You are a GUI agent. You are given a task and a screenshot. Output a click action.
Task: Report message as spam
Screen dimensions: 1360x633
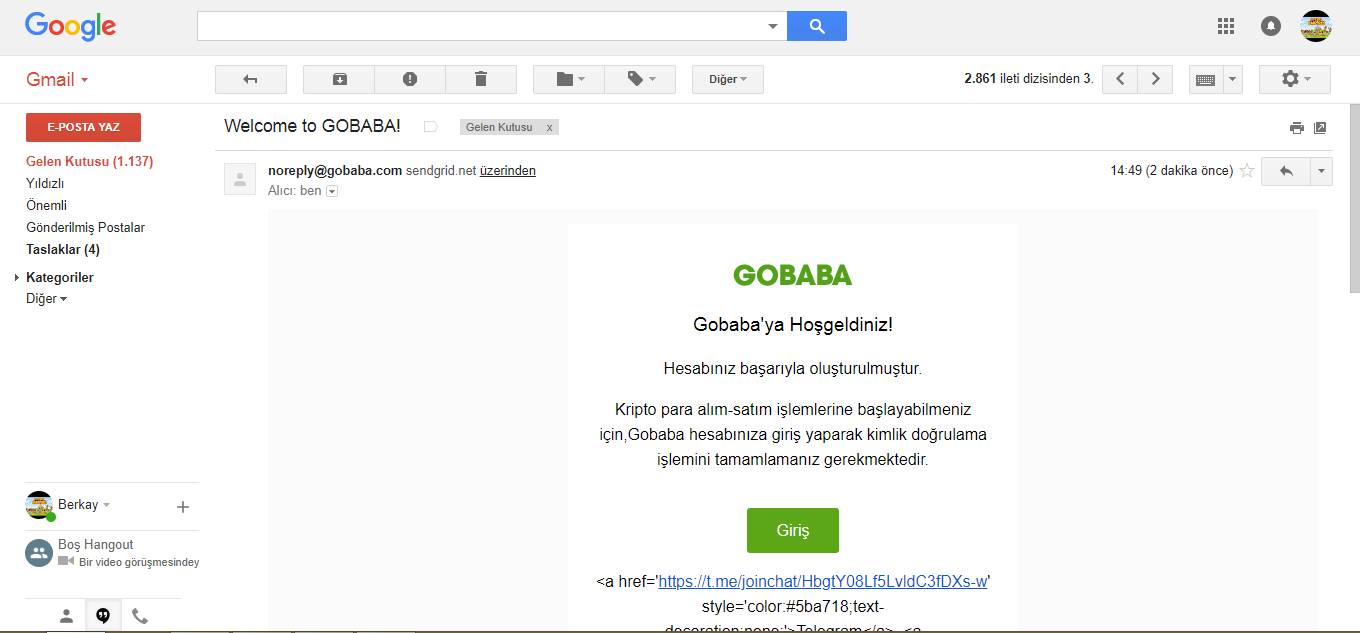410,79
